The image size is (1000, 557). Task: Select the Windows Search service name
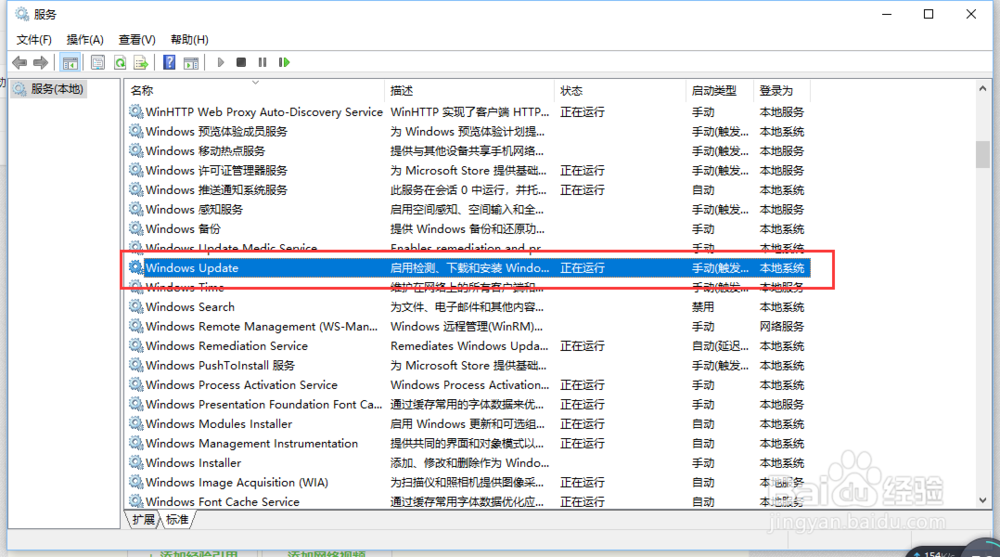point(190,307)
